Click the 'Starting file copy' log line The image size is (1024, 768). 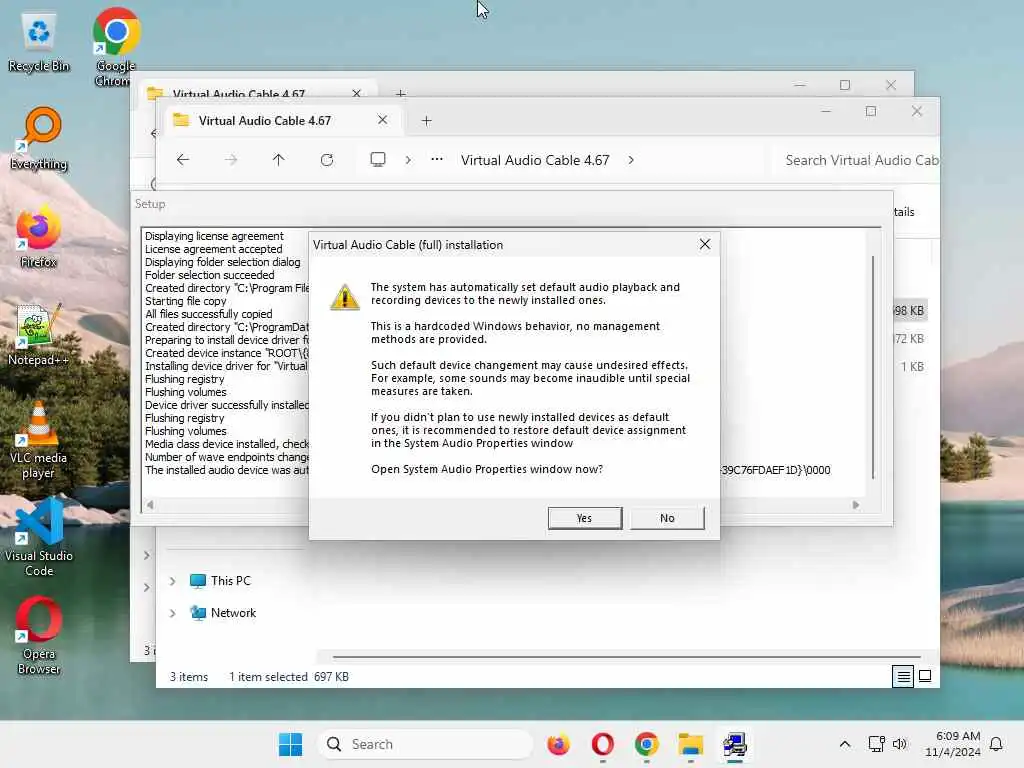(x=185, y=301)
